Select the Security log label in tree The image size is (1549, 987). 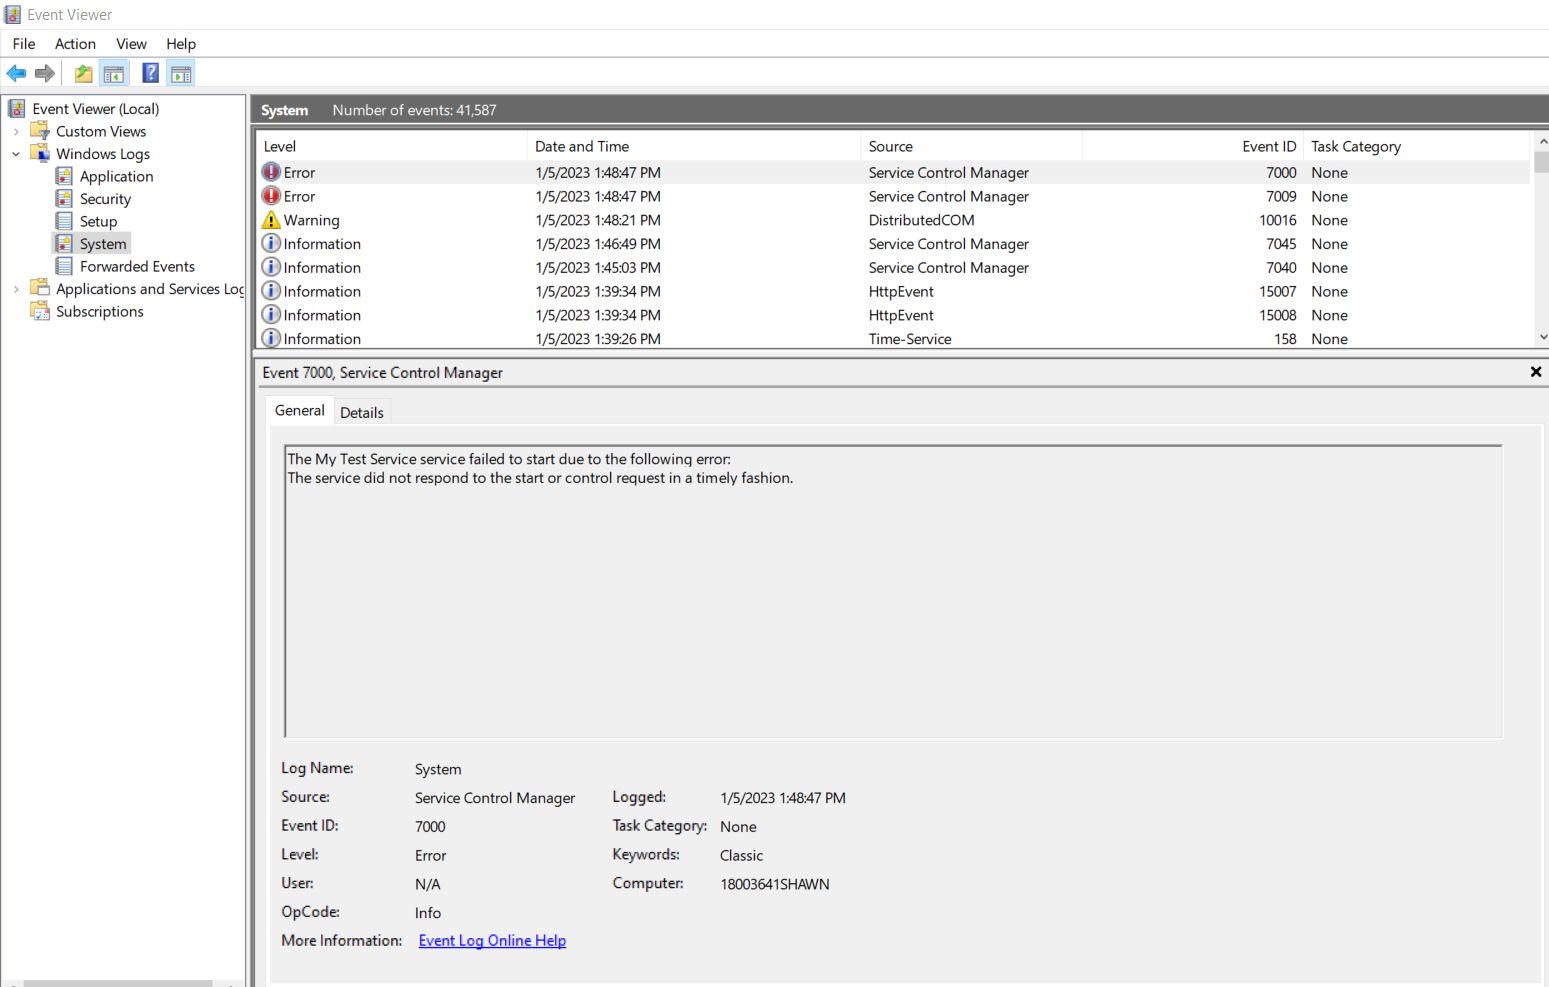(105, 199)
